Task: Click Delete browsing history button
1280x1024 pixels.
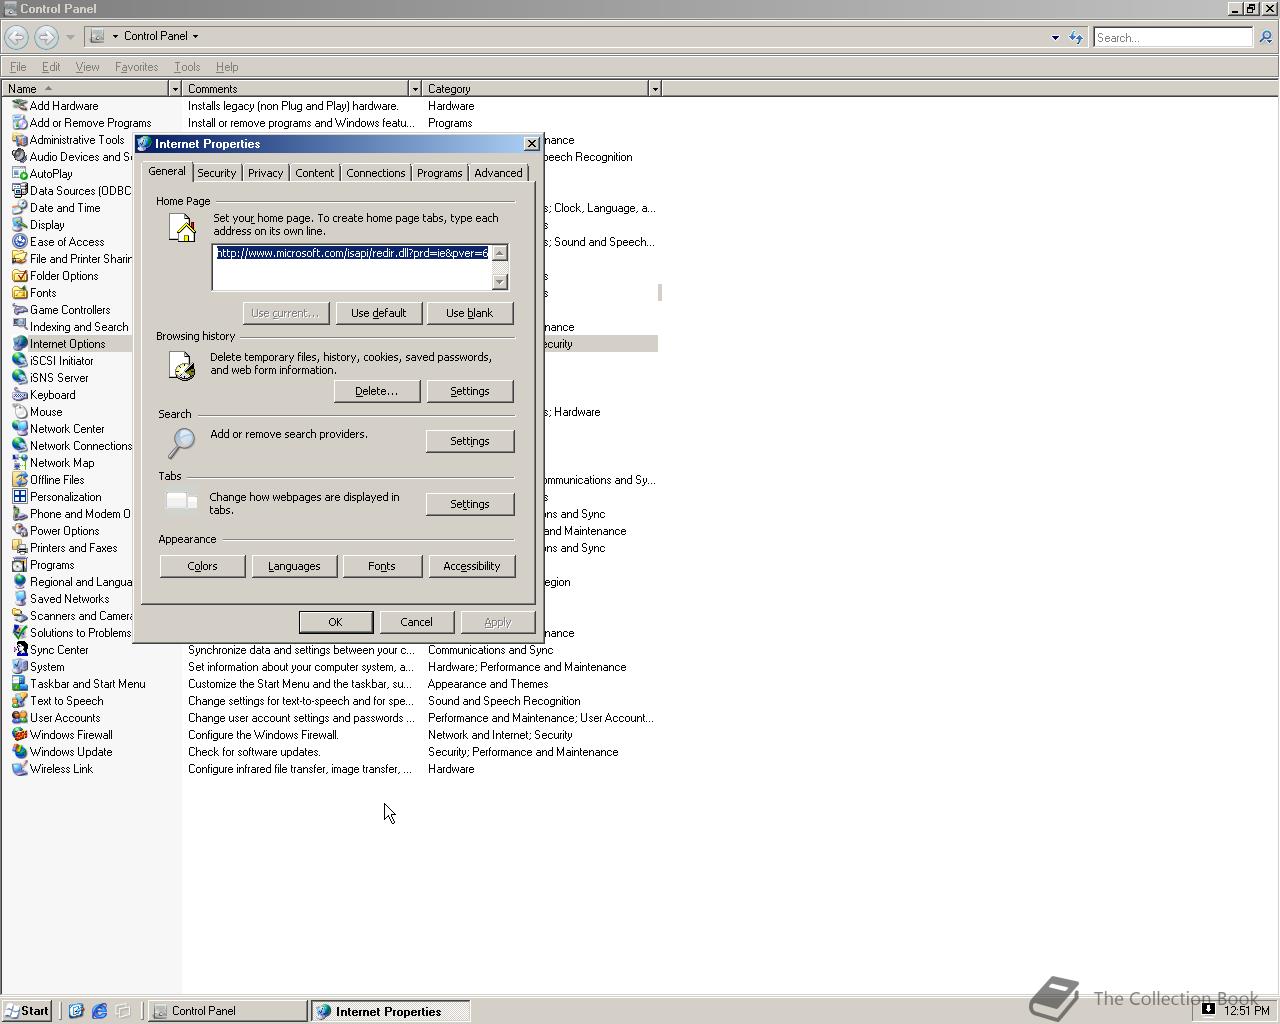Action: pyautogui.click(x=376, y=391)
